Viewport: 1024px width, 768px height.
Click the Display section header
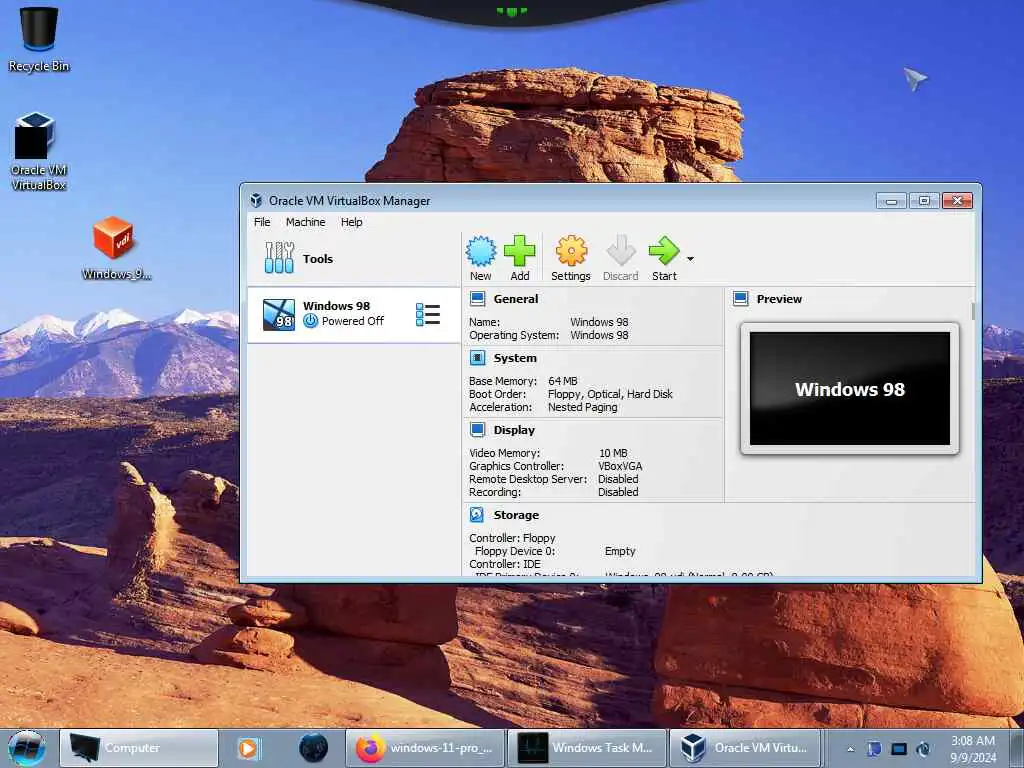click(x=514, y=430)
